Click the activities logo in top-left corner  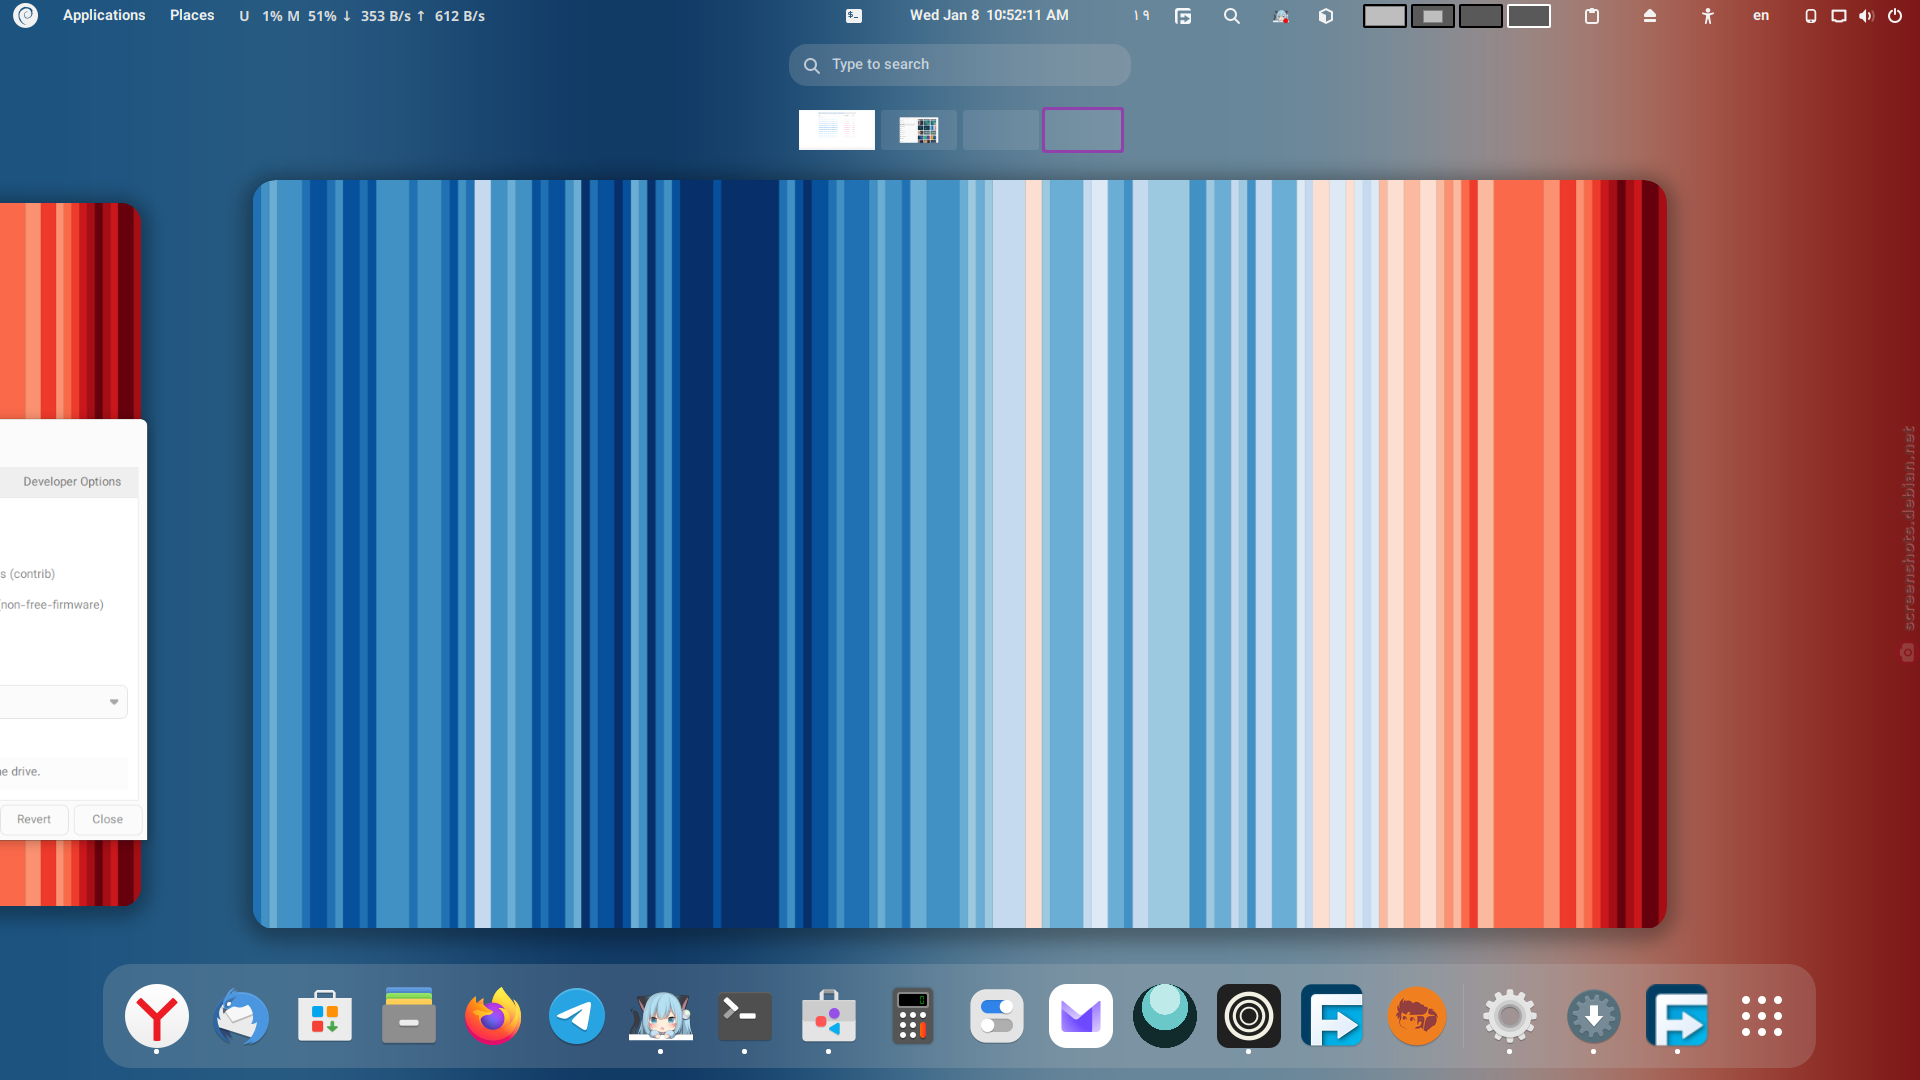point(26,15)
